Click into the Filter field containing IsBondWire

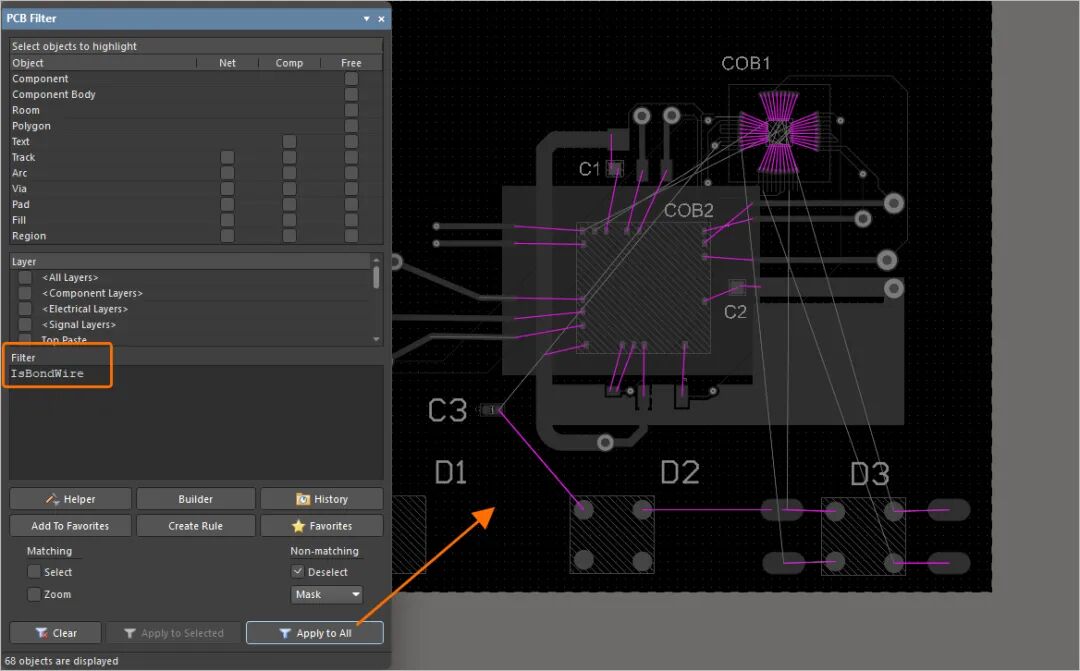pyautogui.click(x=196, y=422)
